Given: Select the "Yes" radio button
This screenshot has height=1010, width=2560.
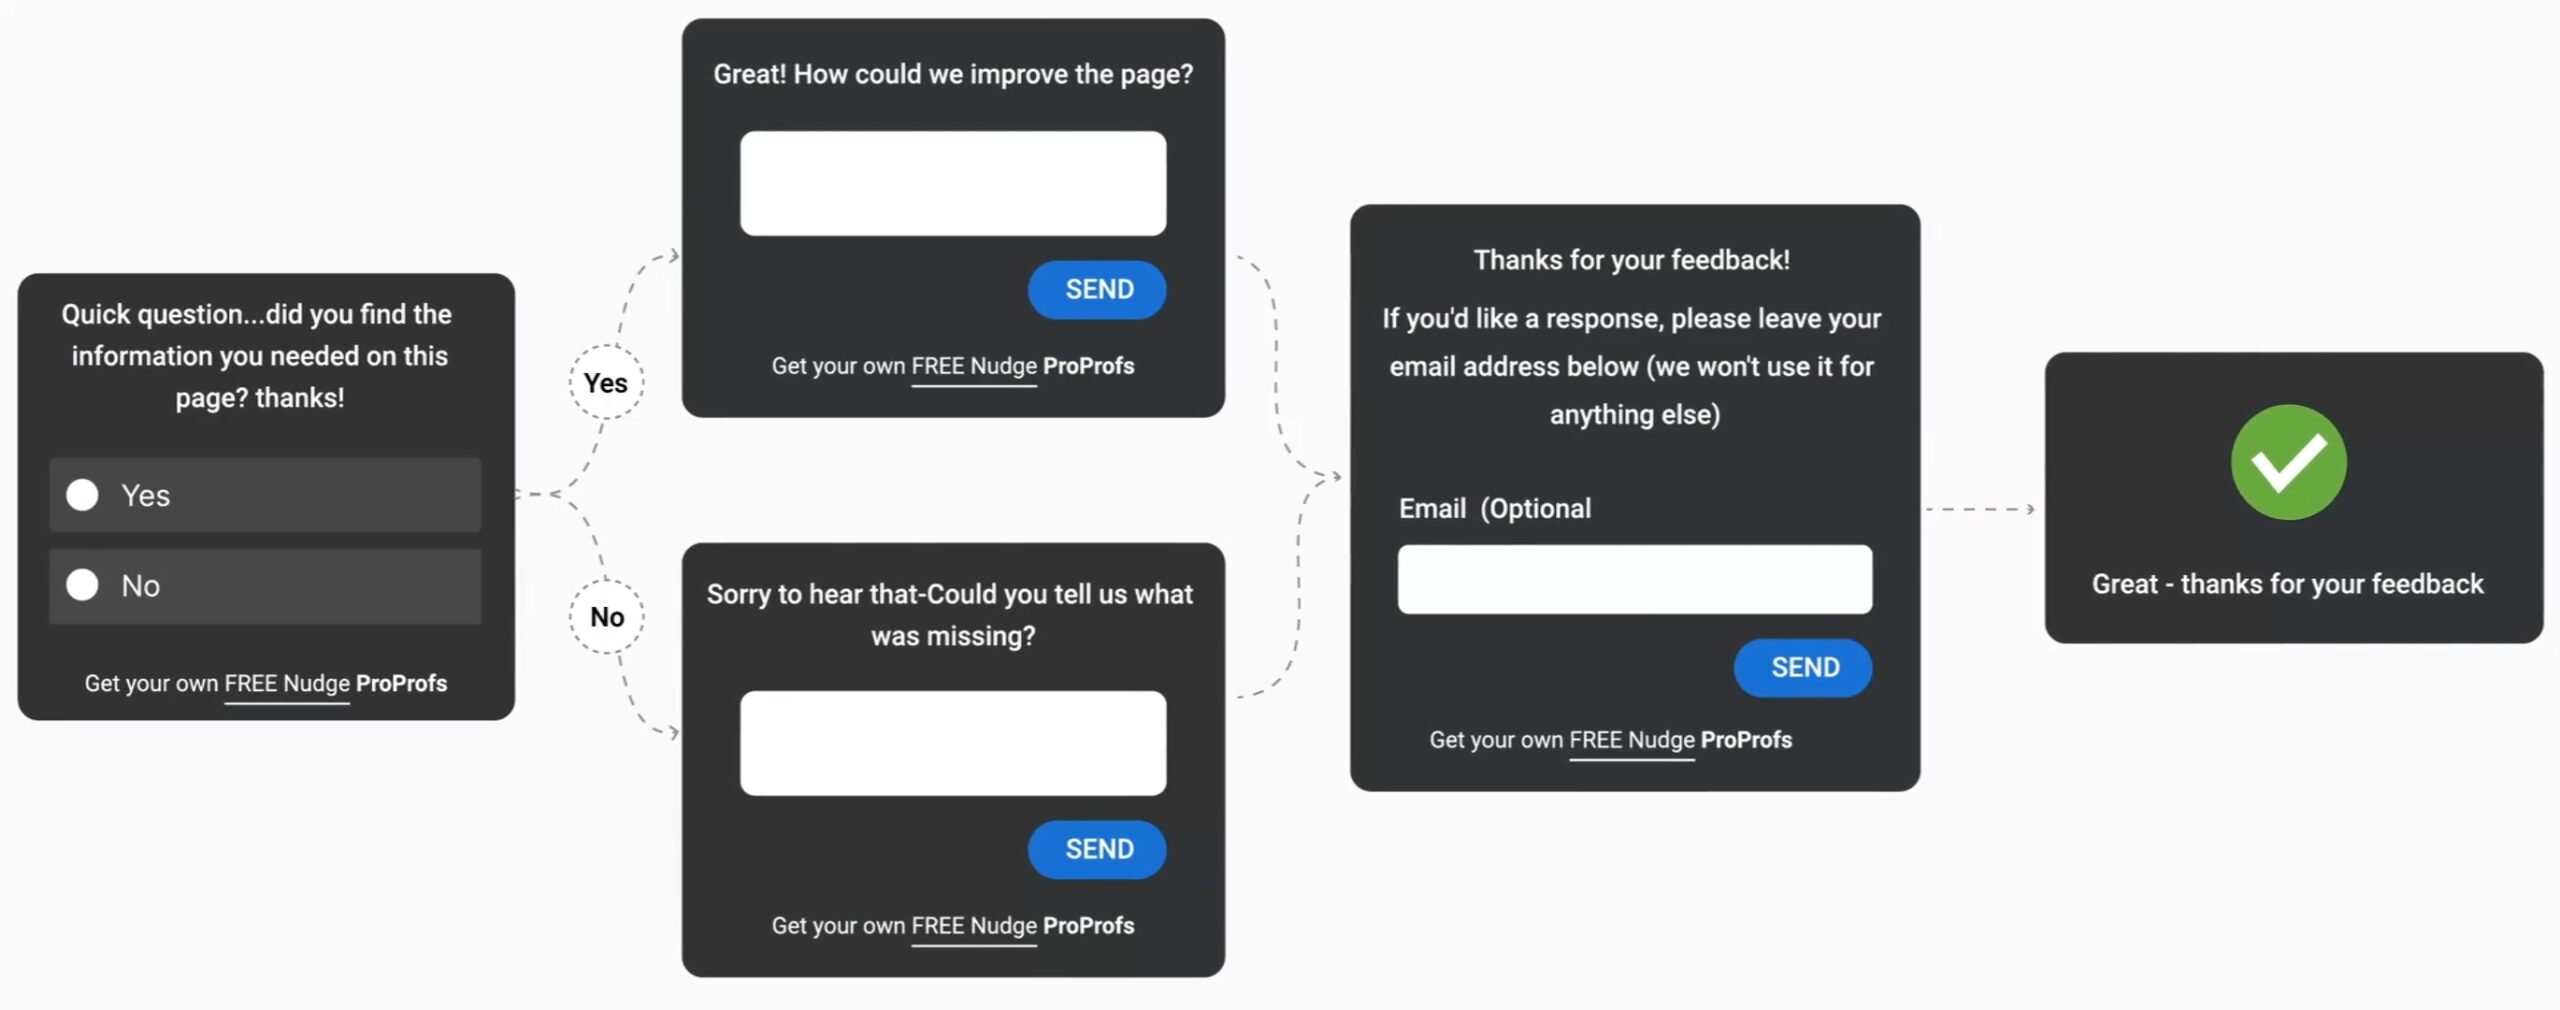Looking at the screenshot, I should tap(83, 495).
